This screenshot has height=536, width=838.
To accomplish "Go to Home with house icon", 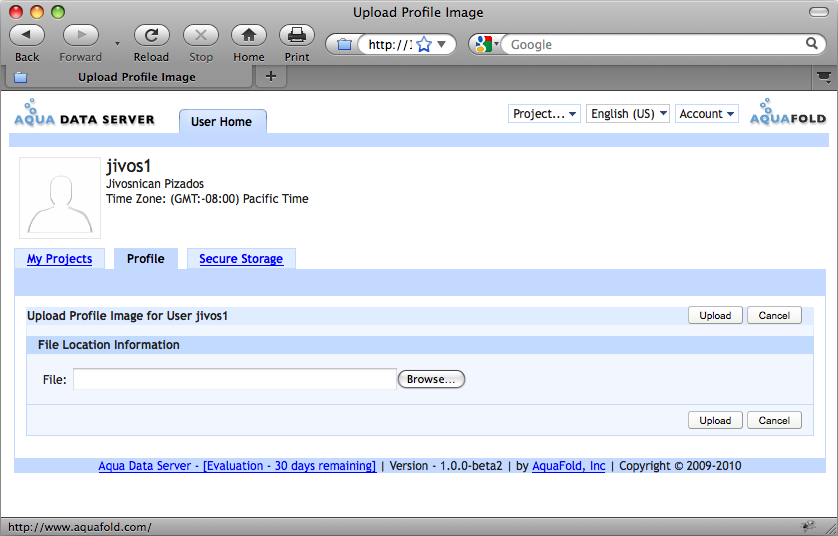I will point(249,35).
